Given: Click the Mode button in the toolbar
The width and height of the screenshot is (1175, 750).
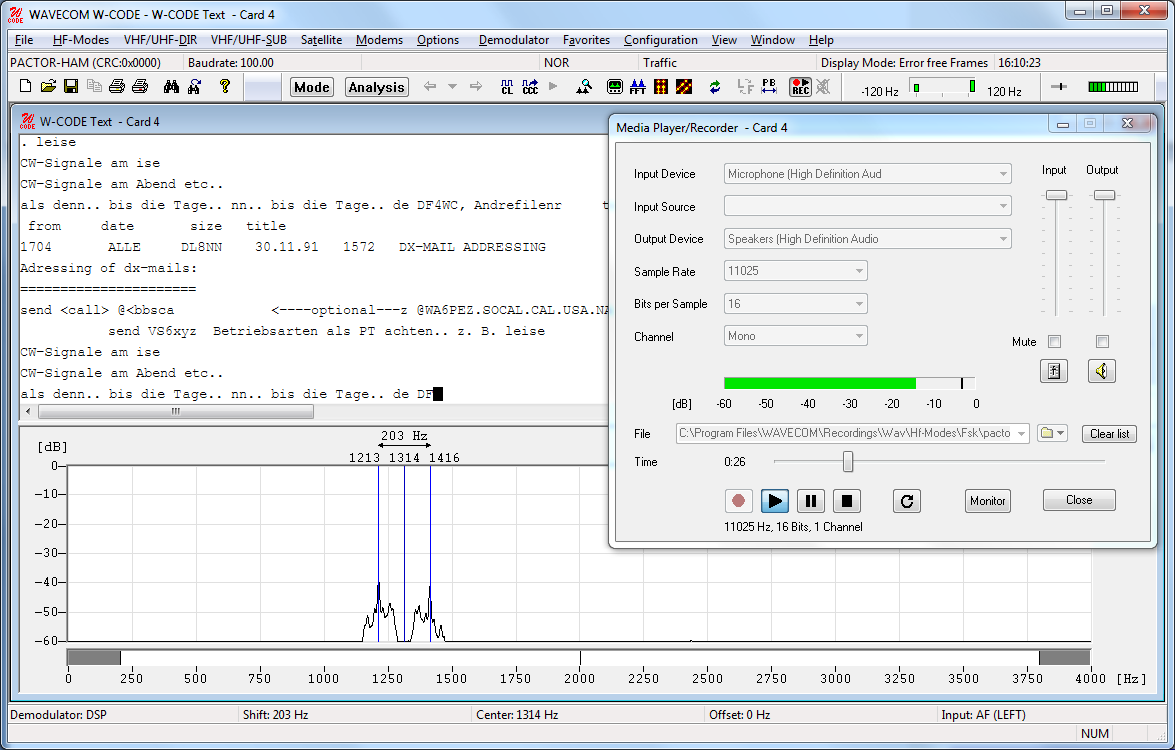Looking at the screenshot, I should coord(312,88).
